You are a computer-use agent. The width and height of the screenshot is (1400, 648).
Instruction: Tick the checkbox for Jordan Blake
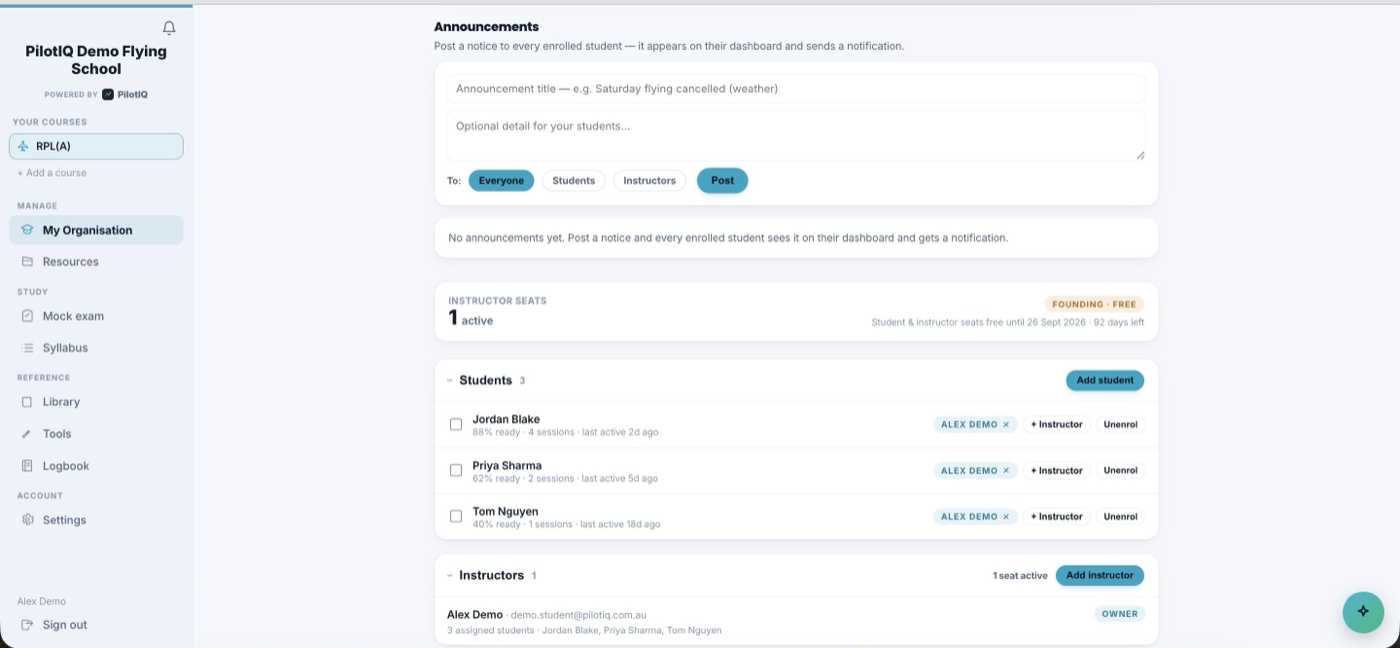(456, 425)
